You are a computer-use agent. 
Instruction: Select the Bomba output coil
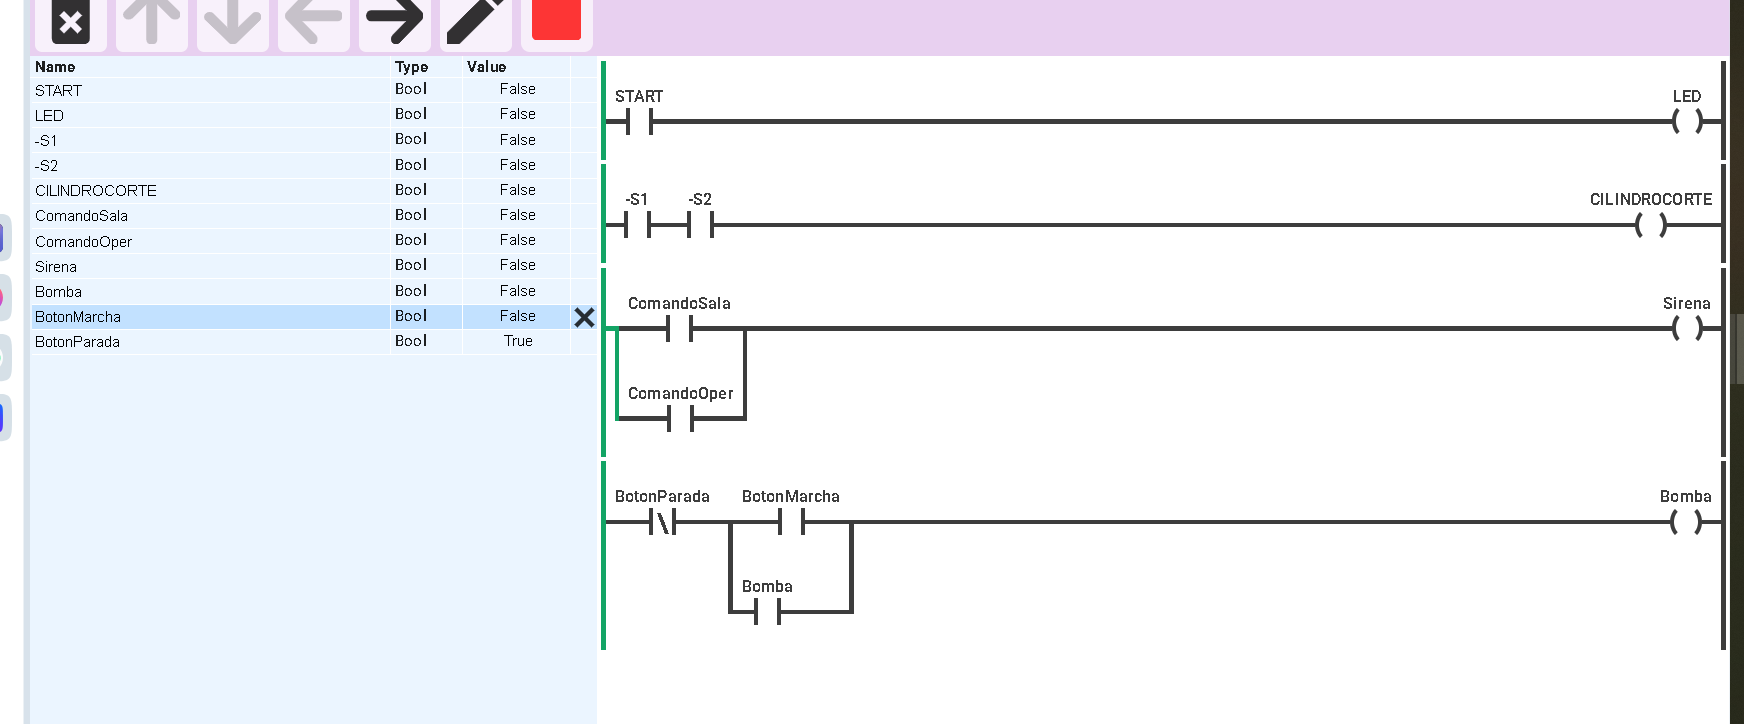[x=1687, y=521]
